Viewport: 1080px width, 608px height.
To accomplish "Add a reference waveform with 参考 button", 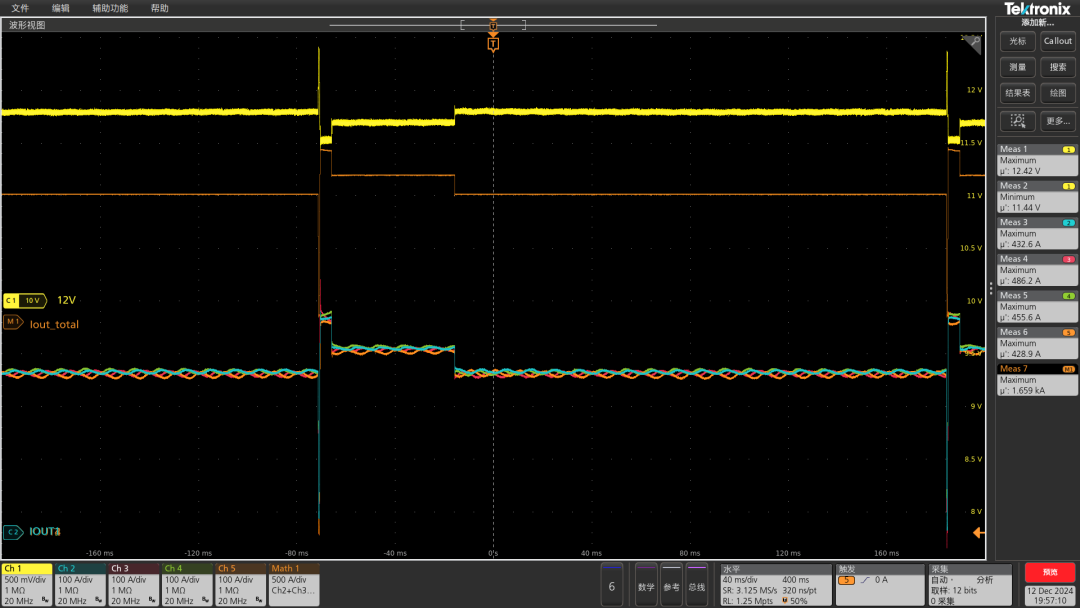I will point(672,585).
